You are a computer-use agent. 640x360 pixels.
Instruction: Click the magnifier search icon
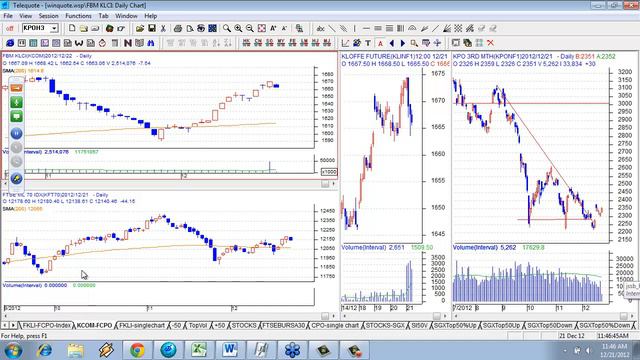pyautogui.click(x=227, y=28)
